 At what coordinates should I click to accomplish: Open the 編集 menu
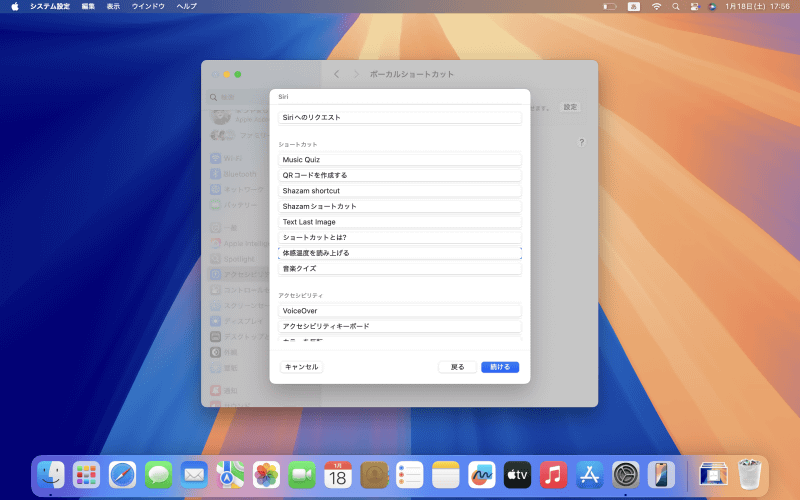point(88,6)
